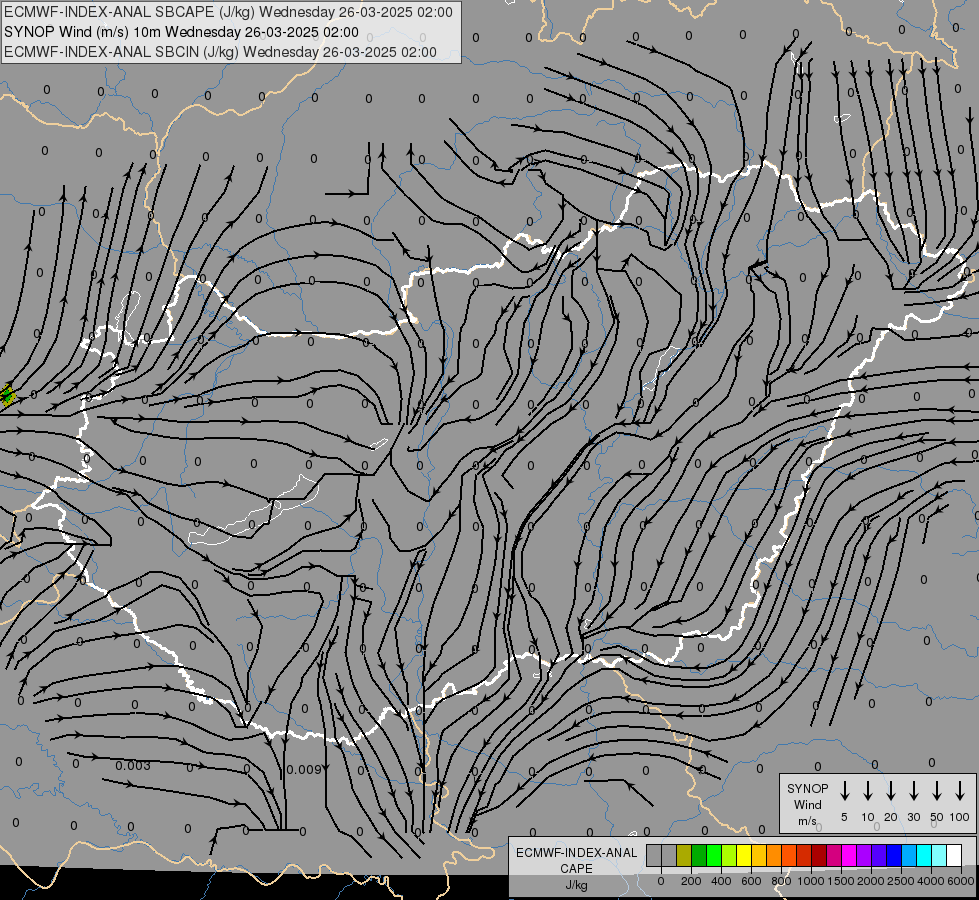Pick the magenta CAPE legend swatch
Image resolution: width=979 pixels, height=900 pixels.
pos(849,855)
